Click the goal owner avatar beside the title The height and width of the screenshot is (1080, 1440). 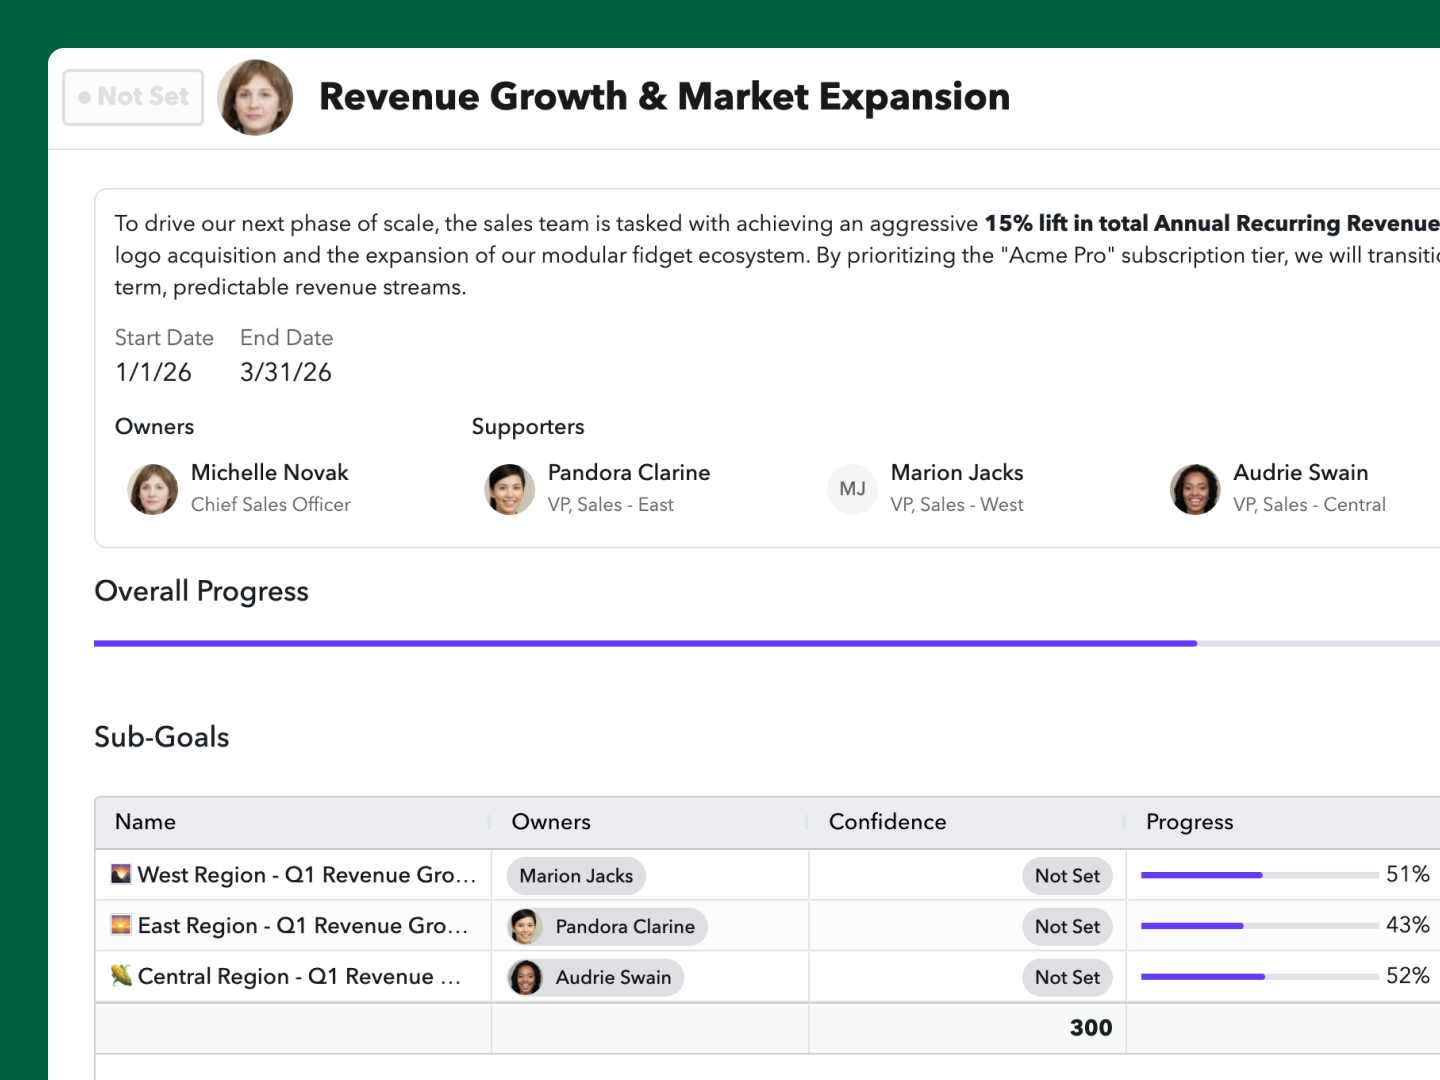255,97
